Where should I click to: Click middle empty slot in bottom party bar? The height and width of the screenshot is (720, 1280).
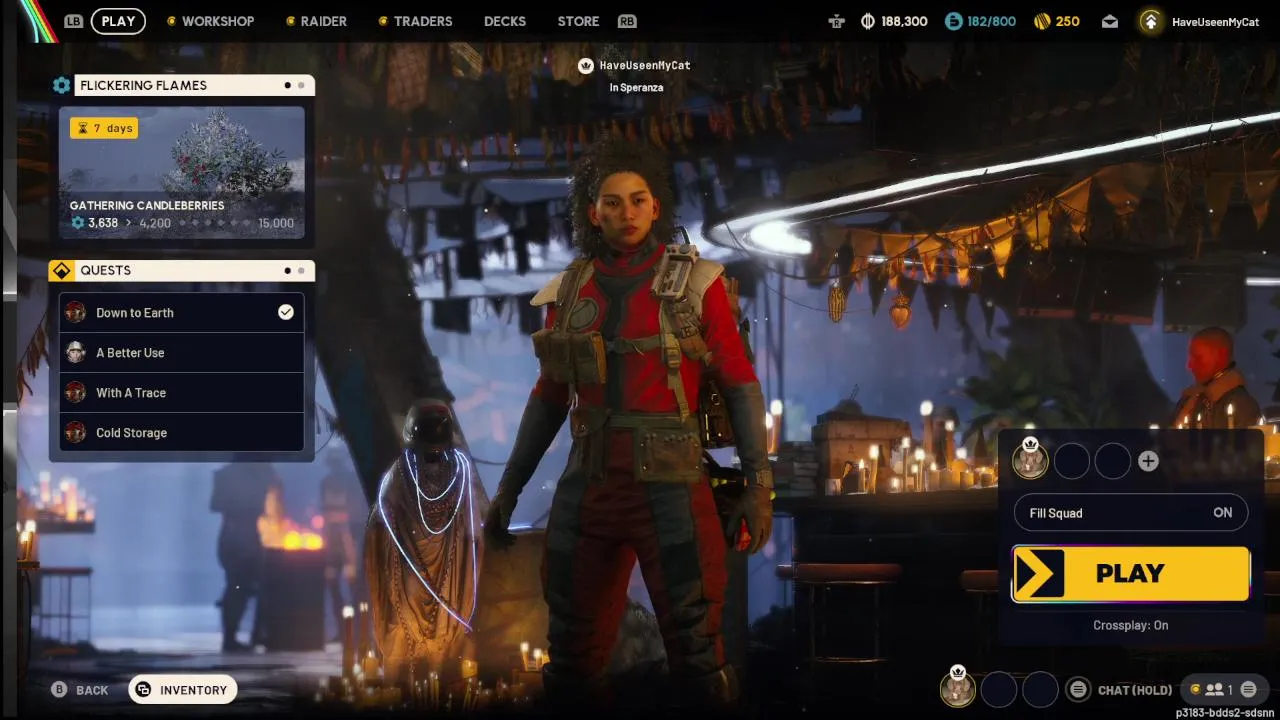[x=999, y=689]
